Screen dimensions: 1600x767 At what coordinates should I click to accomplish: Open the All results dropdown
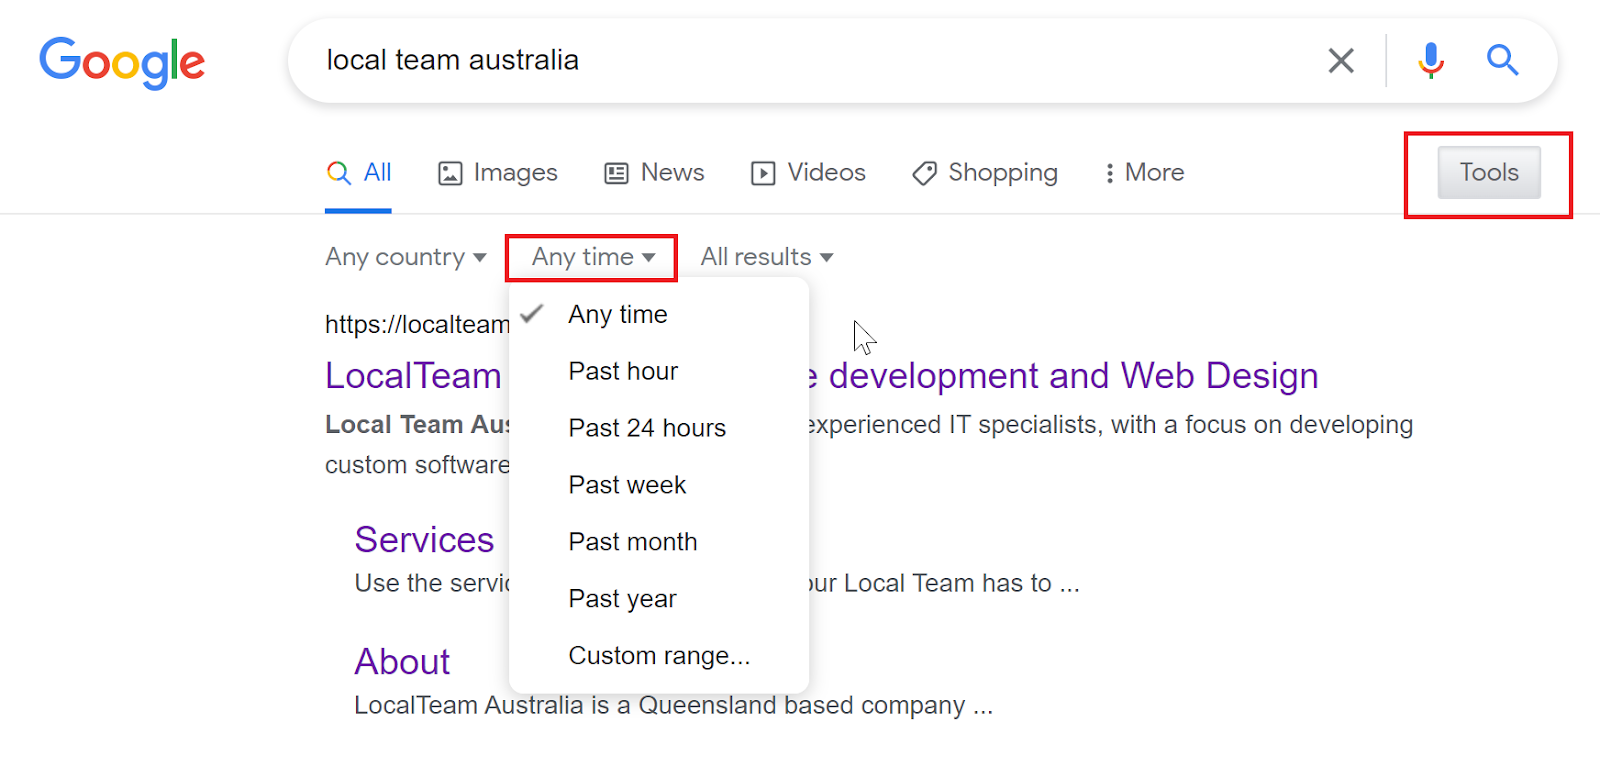click(x=767, y=257)
